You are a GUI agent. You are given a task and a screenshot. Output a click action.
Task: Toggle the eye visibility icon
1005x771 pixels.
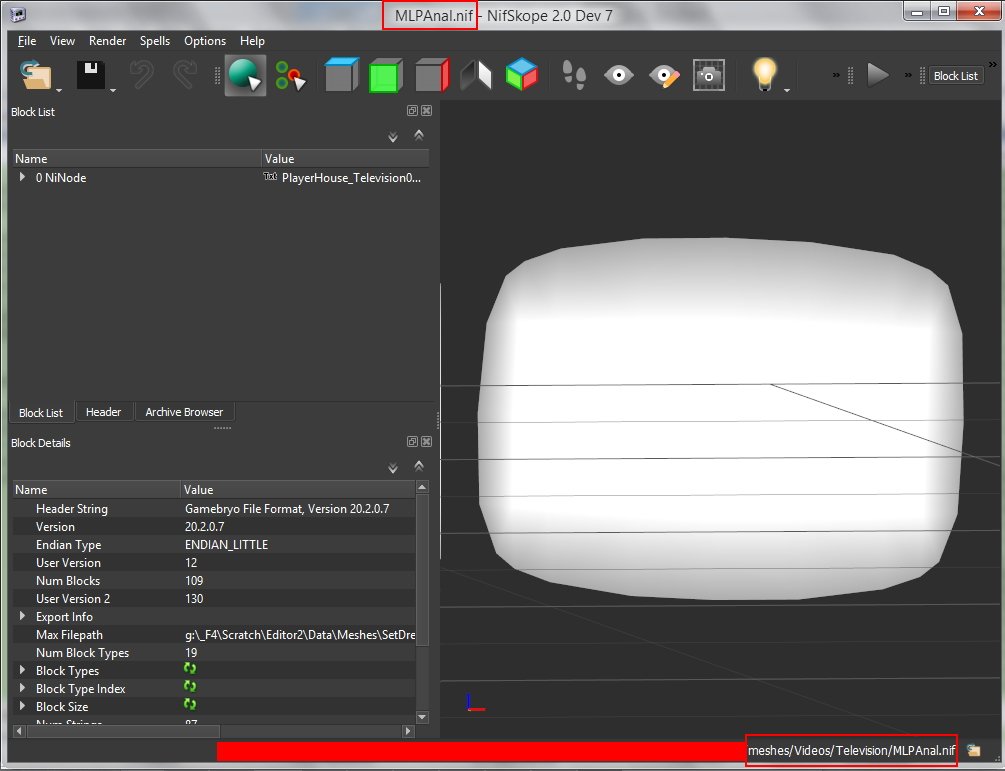pyautogui.click(x=619, y=76)
